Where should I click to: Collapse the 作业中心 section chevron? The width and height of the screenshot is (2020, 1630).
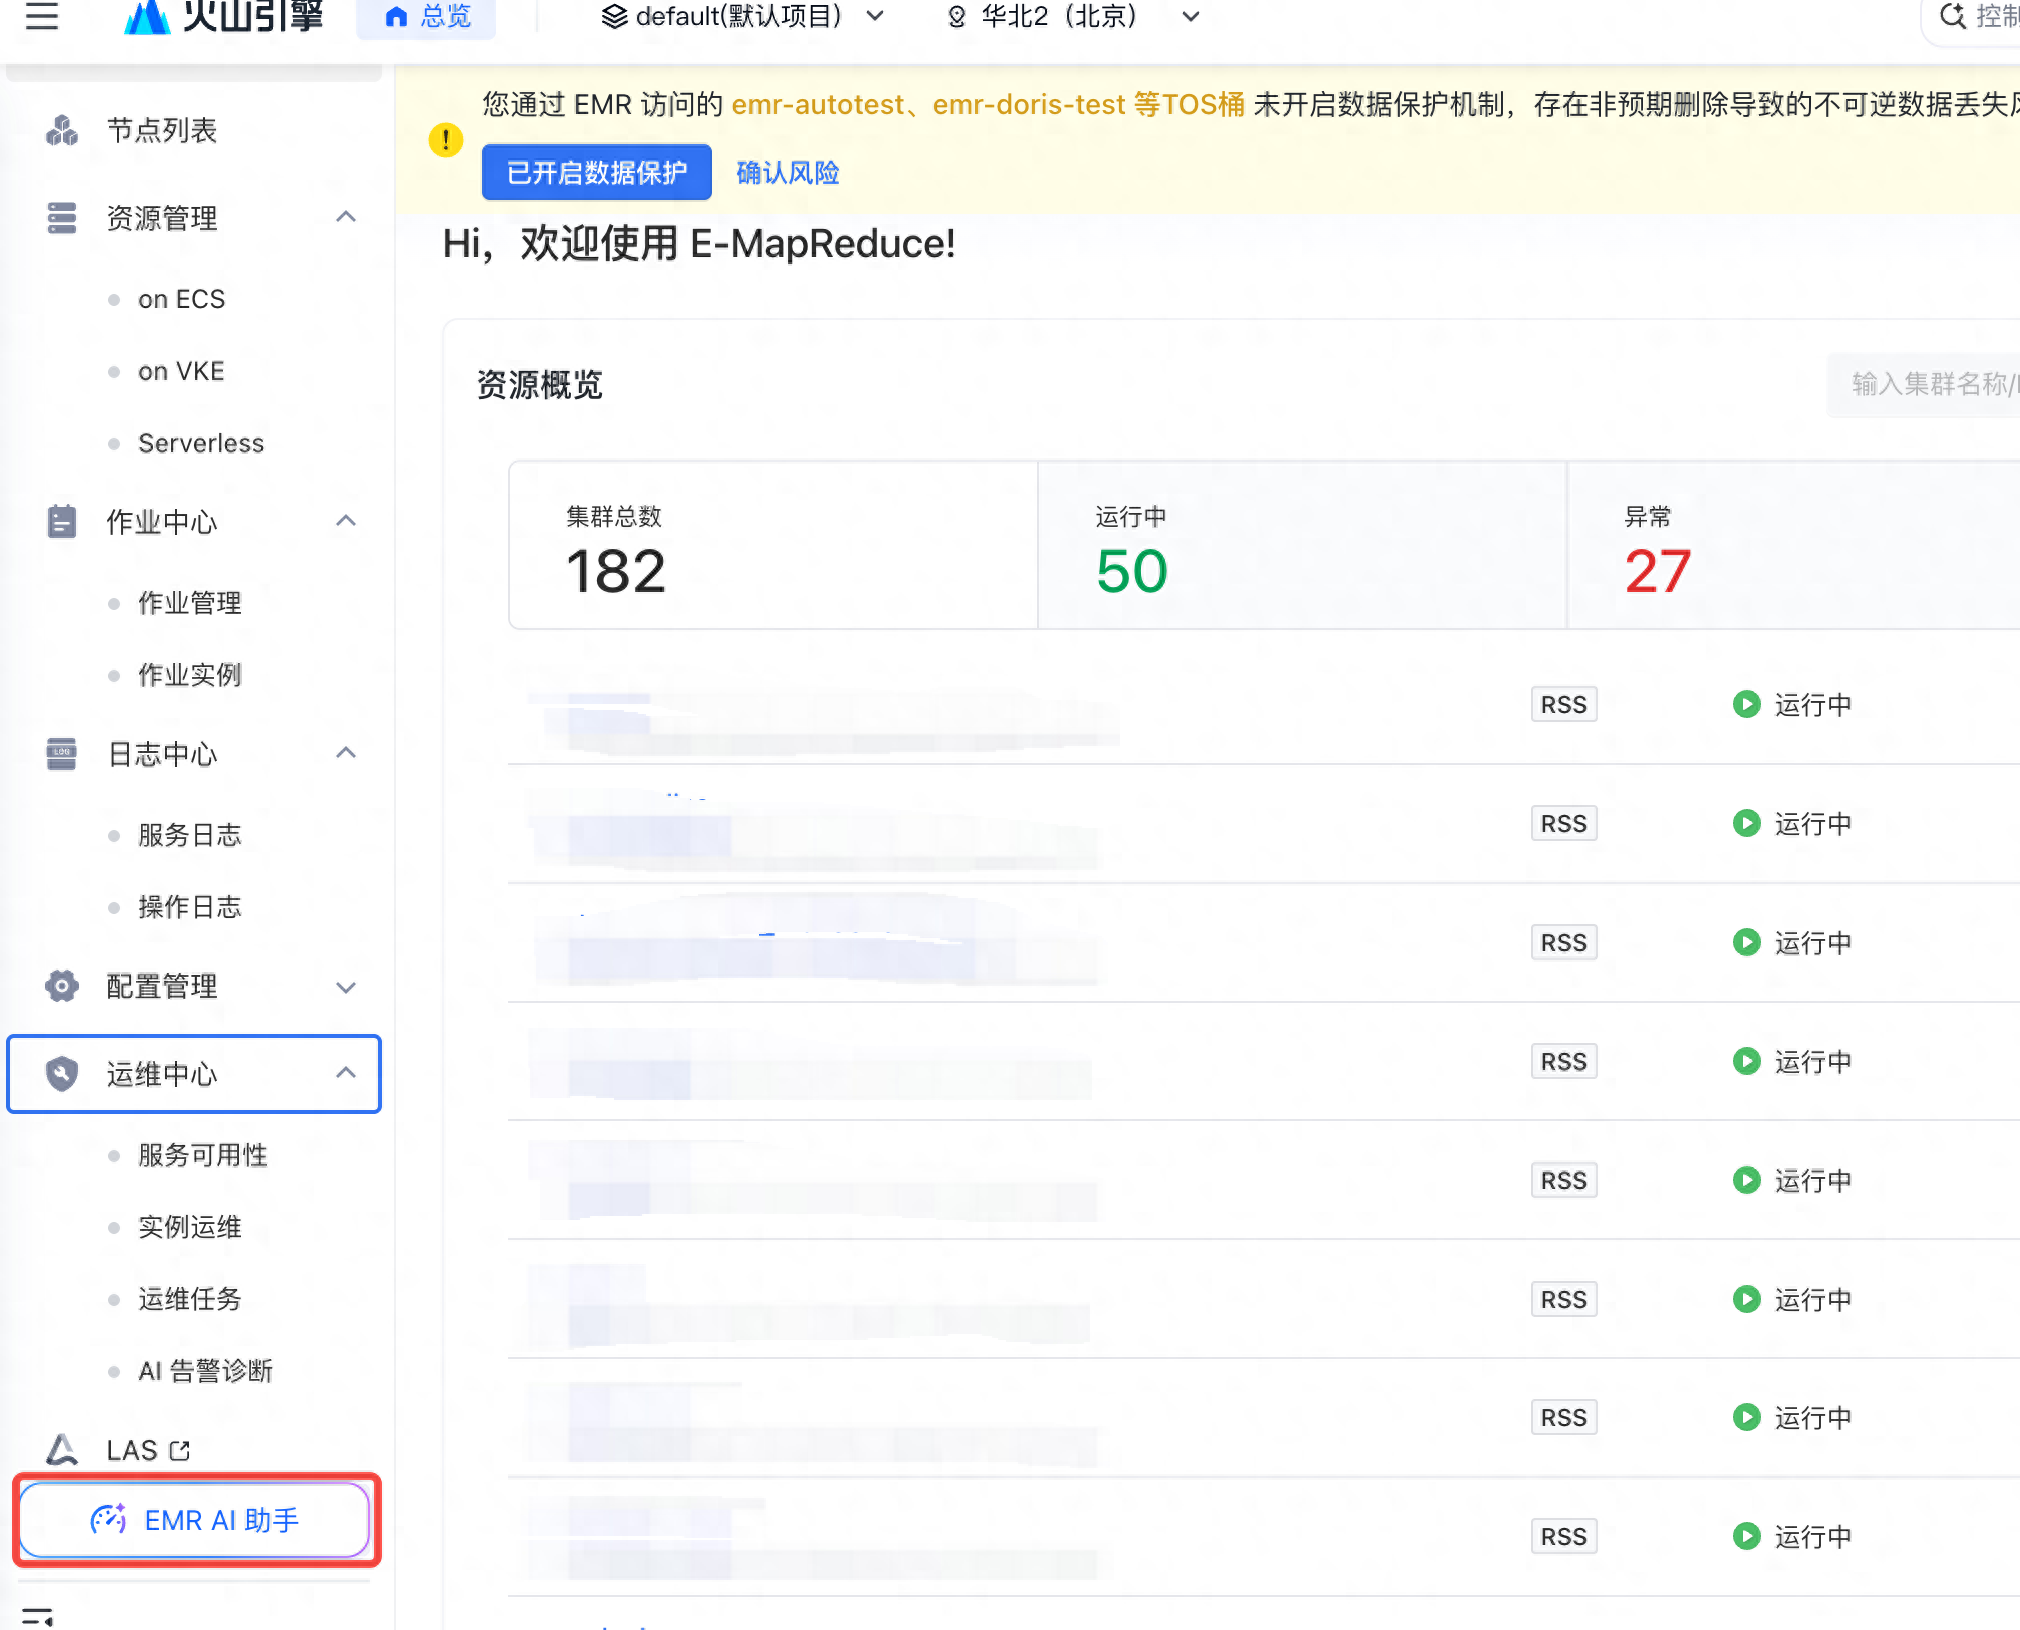coord(346,521)
